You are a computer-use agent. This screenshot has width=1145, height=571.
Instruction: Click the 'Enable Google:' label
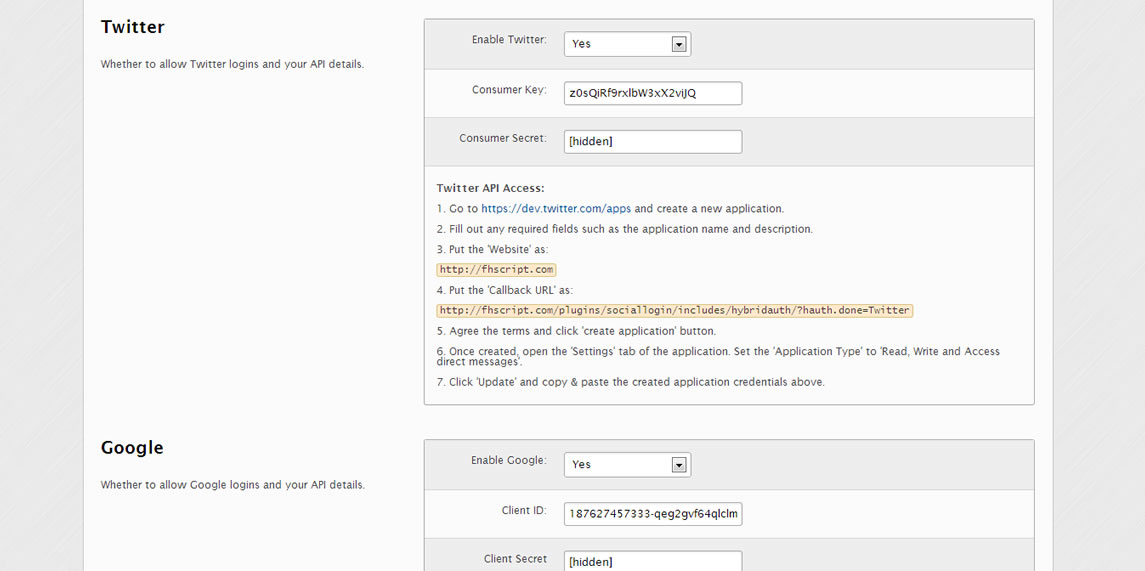coord(508,460)
